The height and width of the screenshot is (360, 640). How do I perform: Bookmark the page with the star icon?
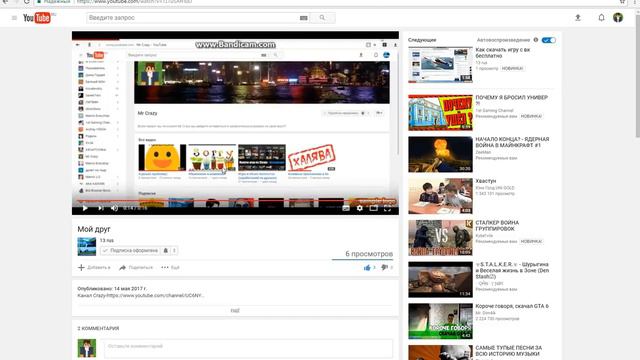coord(622,2)
